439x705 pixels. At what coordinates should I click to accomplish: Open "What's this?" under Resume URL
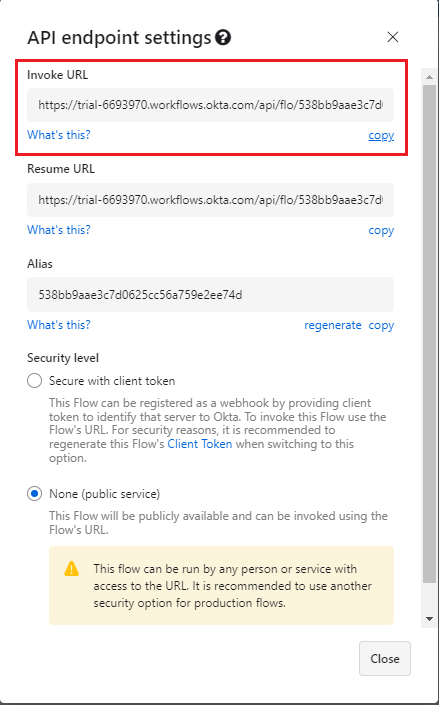coord(59,230)
